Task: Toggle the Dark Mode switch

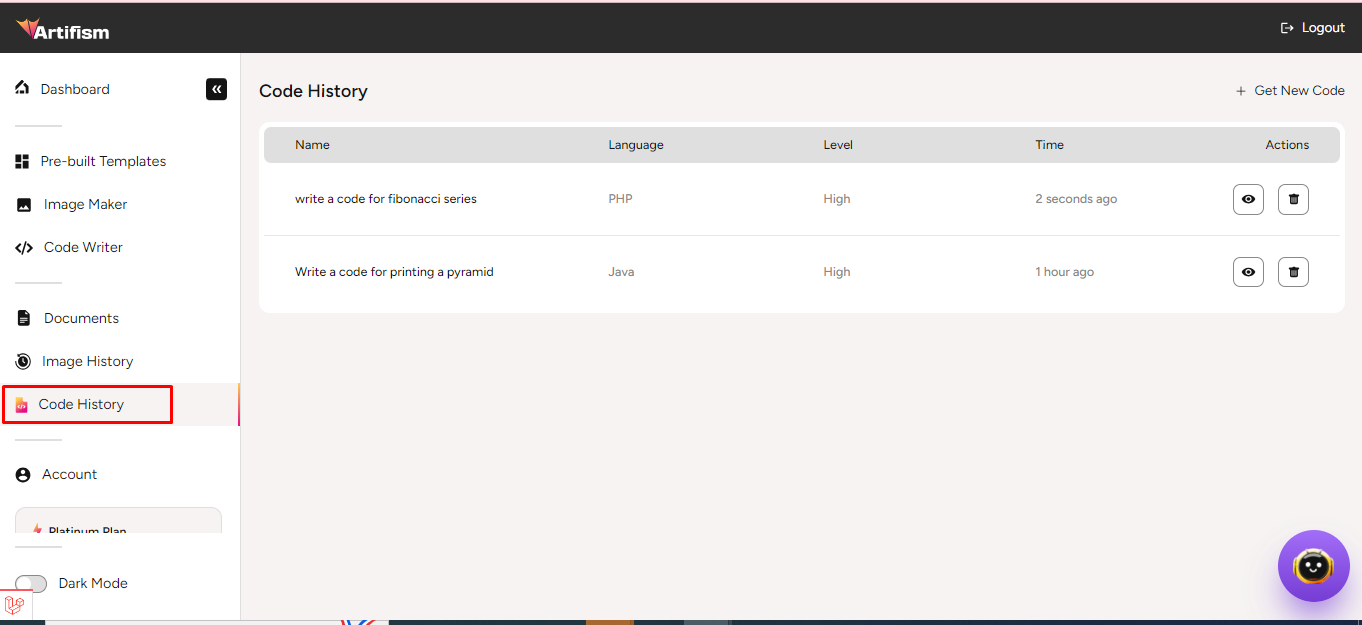Action: [31, 583]
